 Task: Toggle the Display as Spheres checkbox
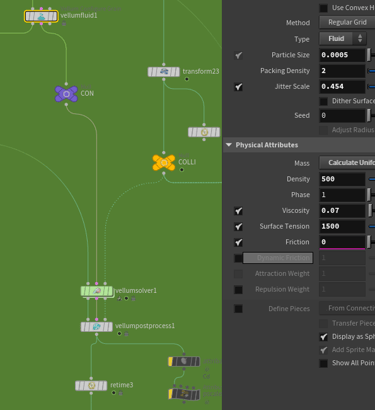[323, 337]
